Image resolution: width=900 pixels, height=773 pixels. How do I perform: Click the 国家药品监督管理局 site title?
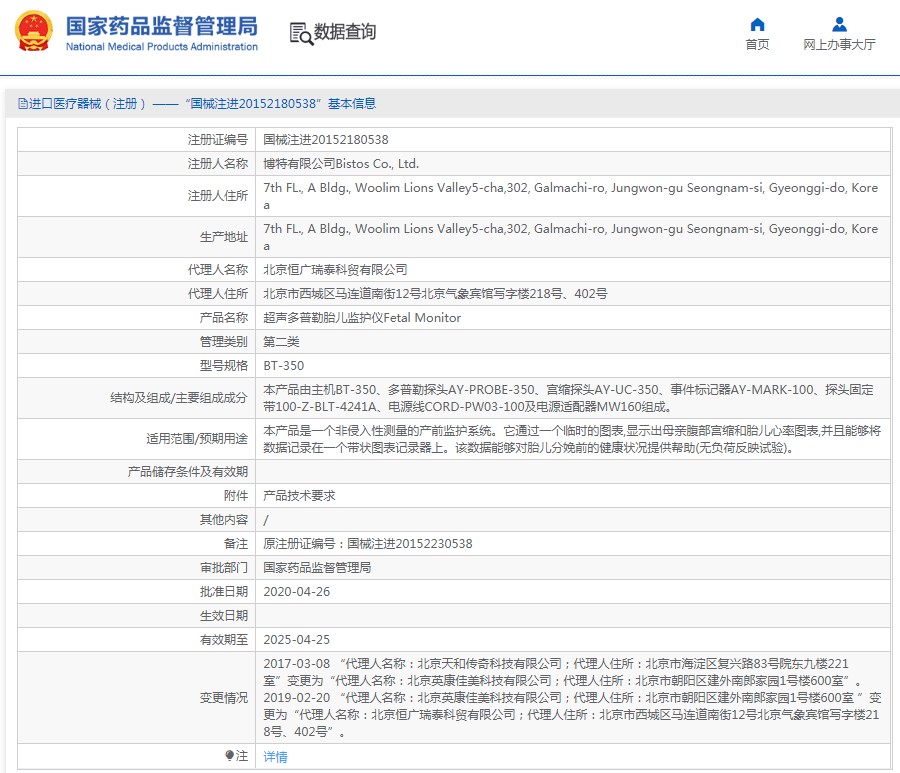[161, 26]
